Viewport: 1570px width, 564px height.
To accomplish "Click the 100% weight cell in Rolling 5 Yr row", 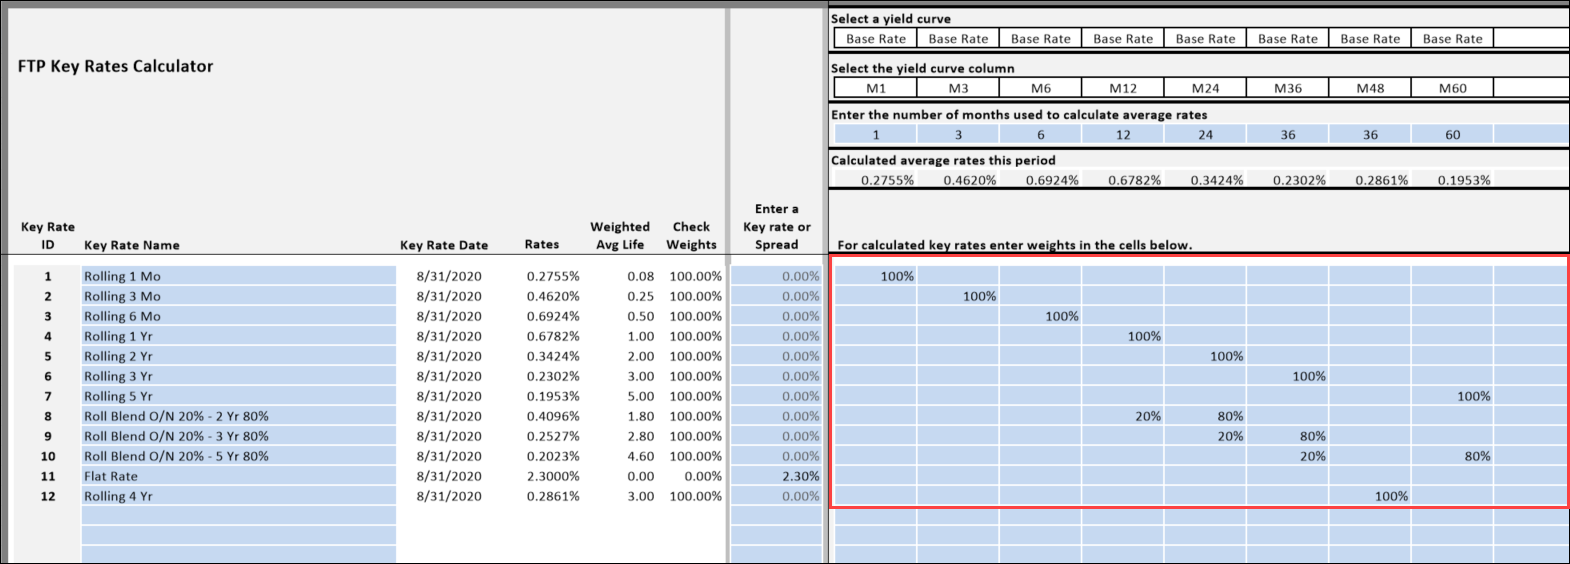I will point(1452,396).
